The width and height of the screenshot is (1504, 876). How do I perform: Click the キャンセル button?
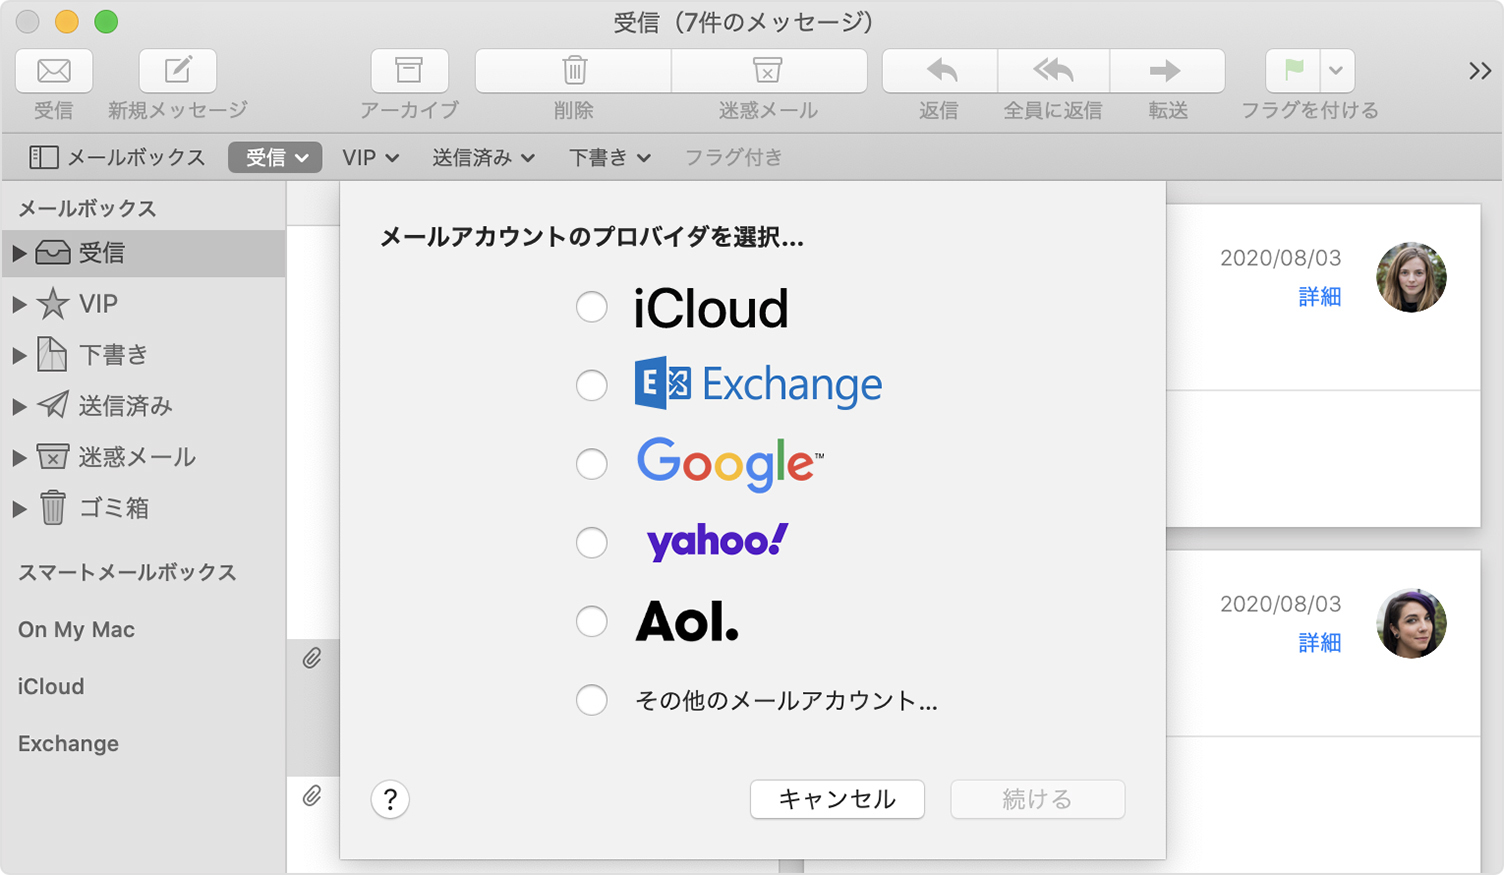(837, 799)
